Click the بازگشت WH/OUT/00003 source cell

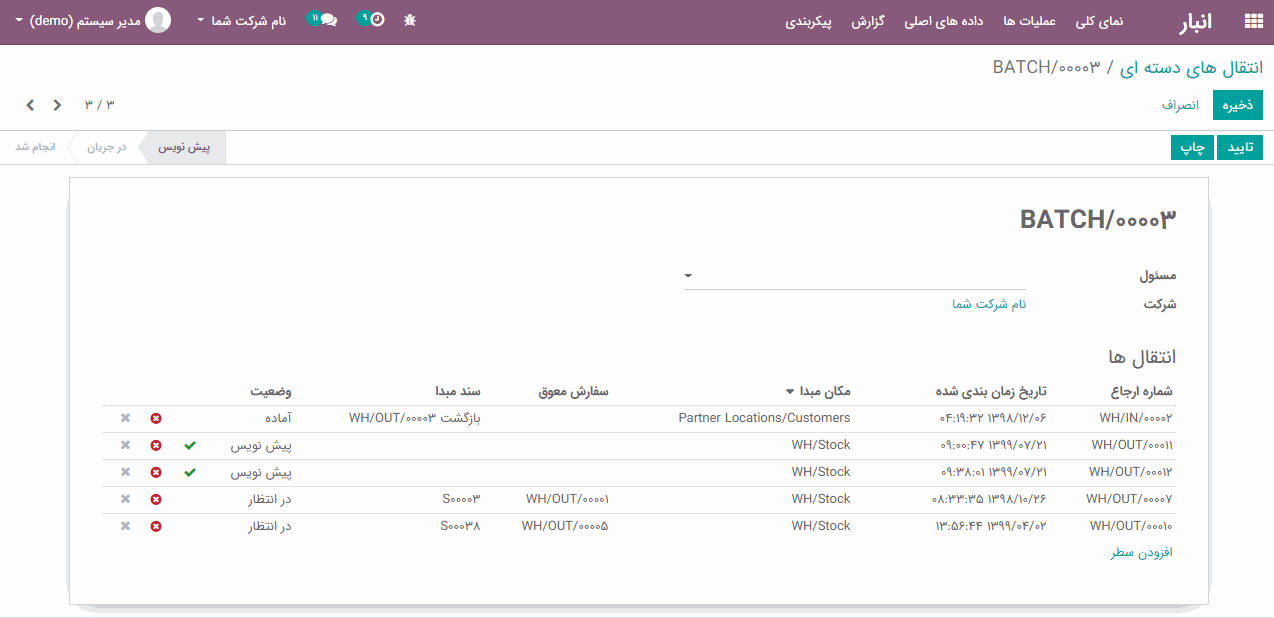(415, 418)
